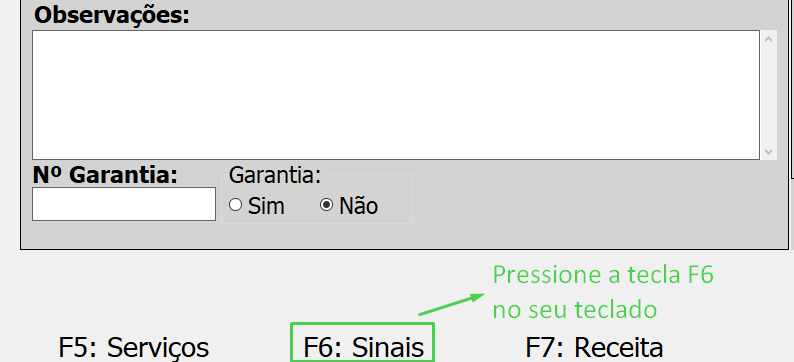Viewport: 794px width, 362px height.
Task: Click the Nº Garantia label
Action: pos(105,175)
